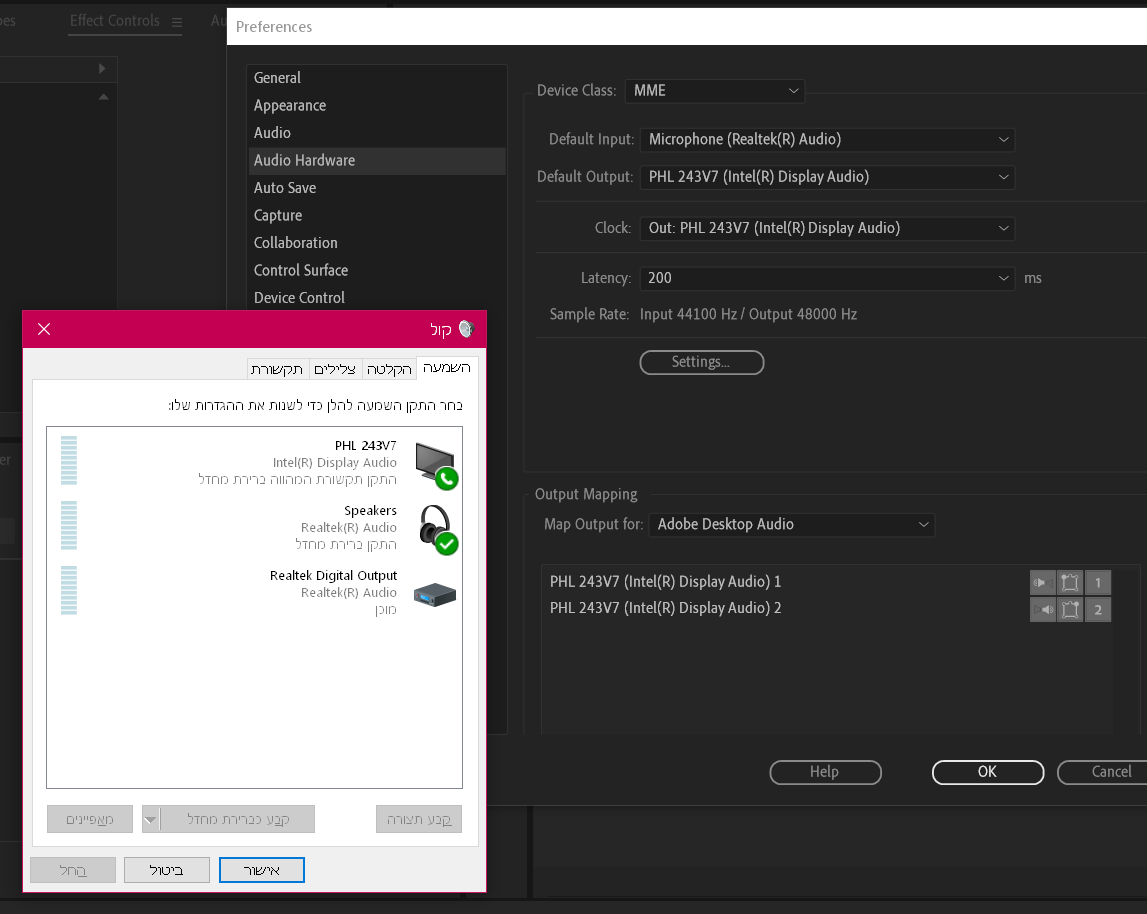Expand the Latency 200 ms dropdown
This screenshot has width=1147, height=914.
tap(827, 278)
